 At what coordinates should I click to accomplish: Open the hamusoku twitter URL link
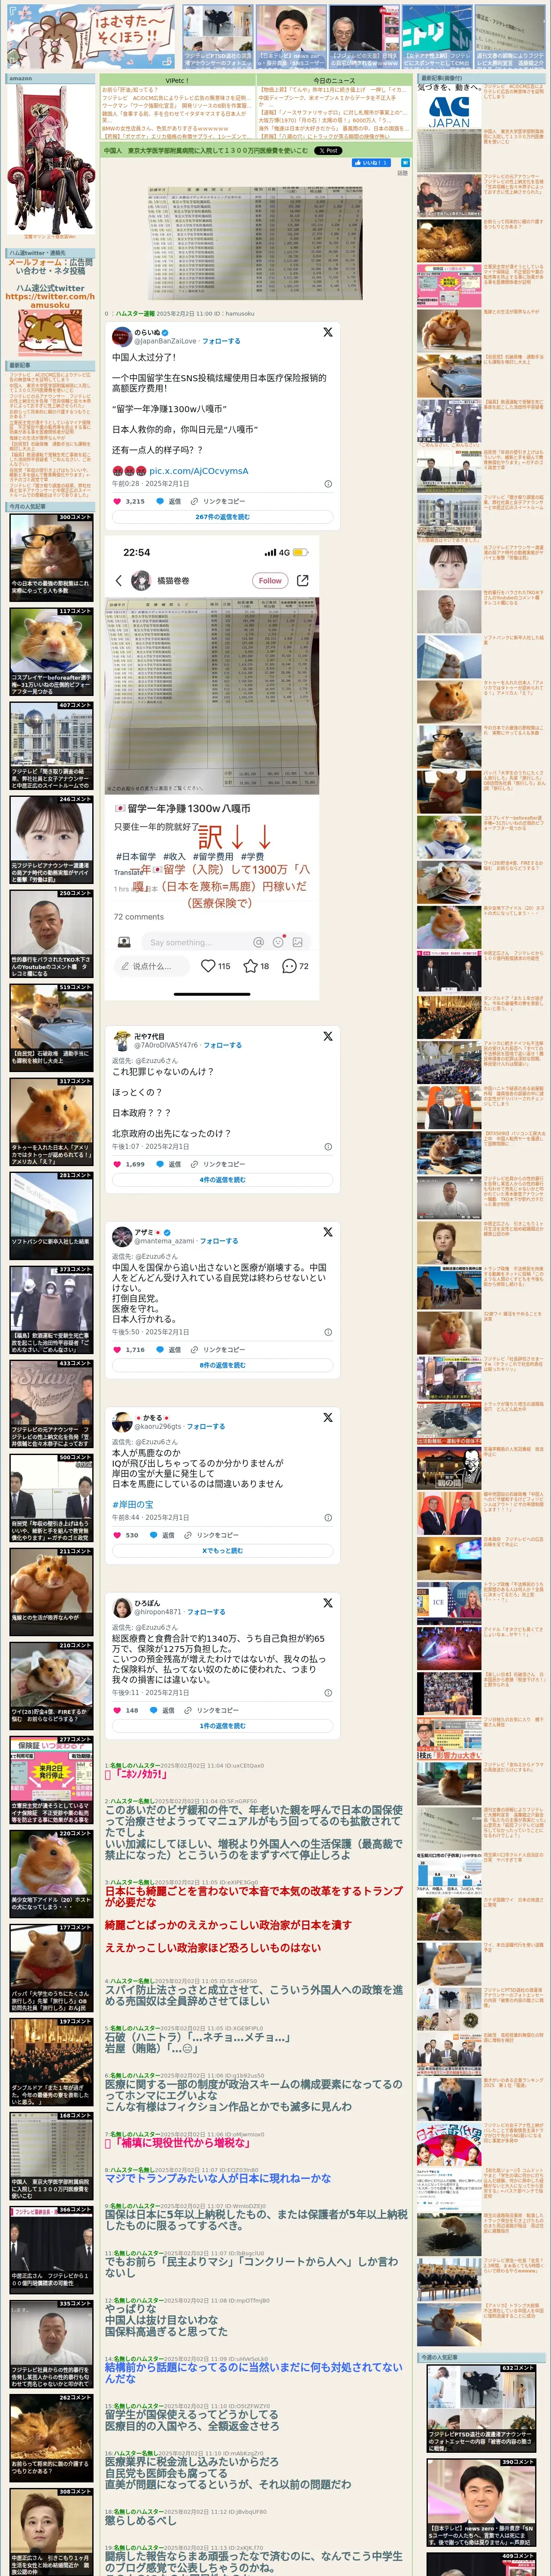click(x=50, y=301)
